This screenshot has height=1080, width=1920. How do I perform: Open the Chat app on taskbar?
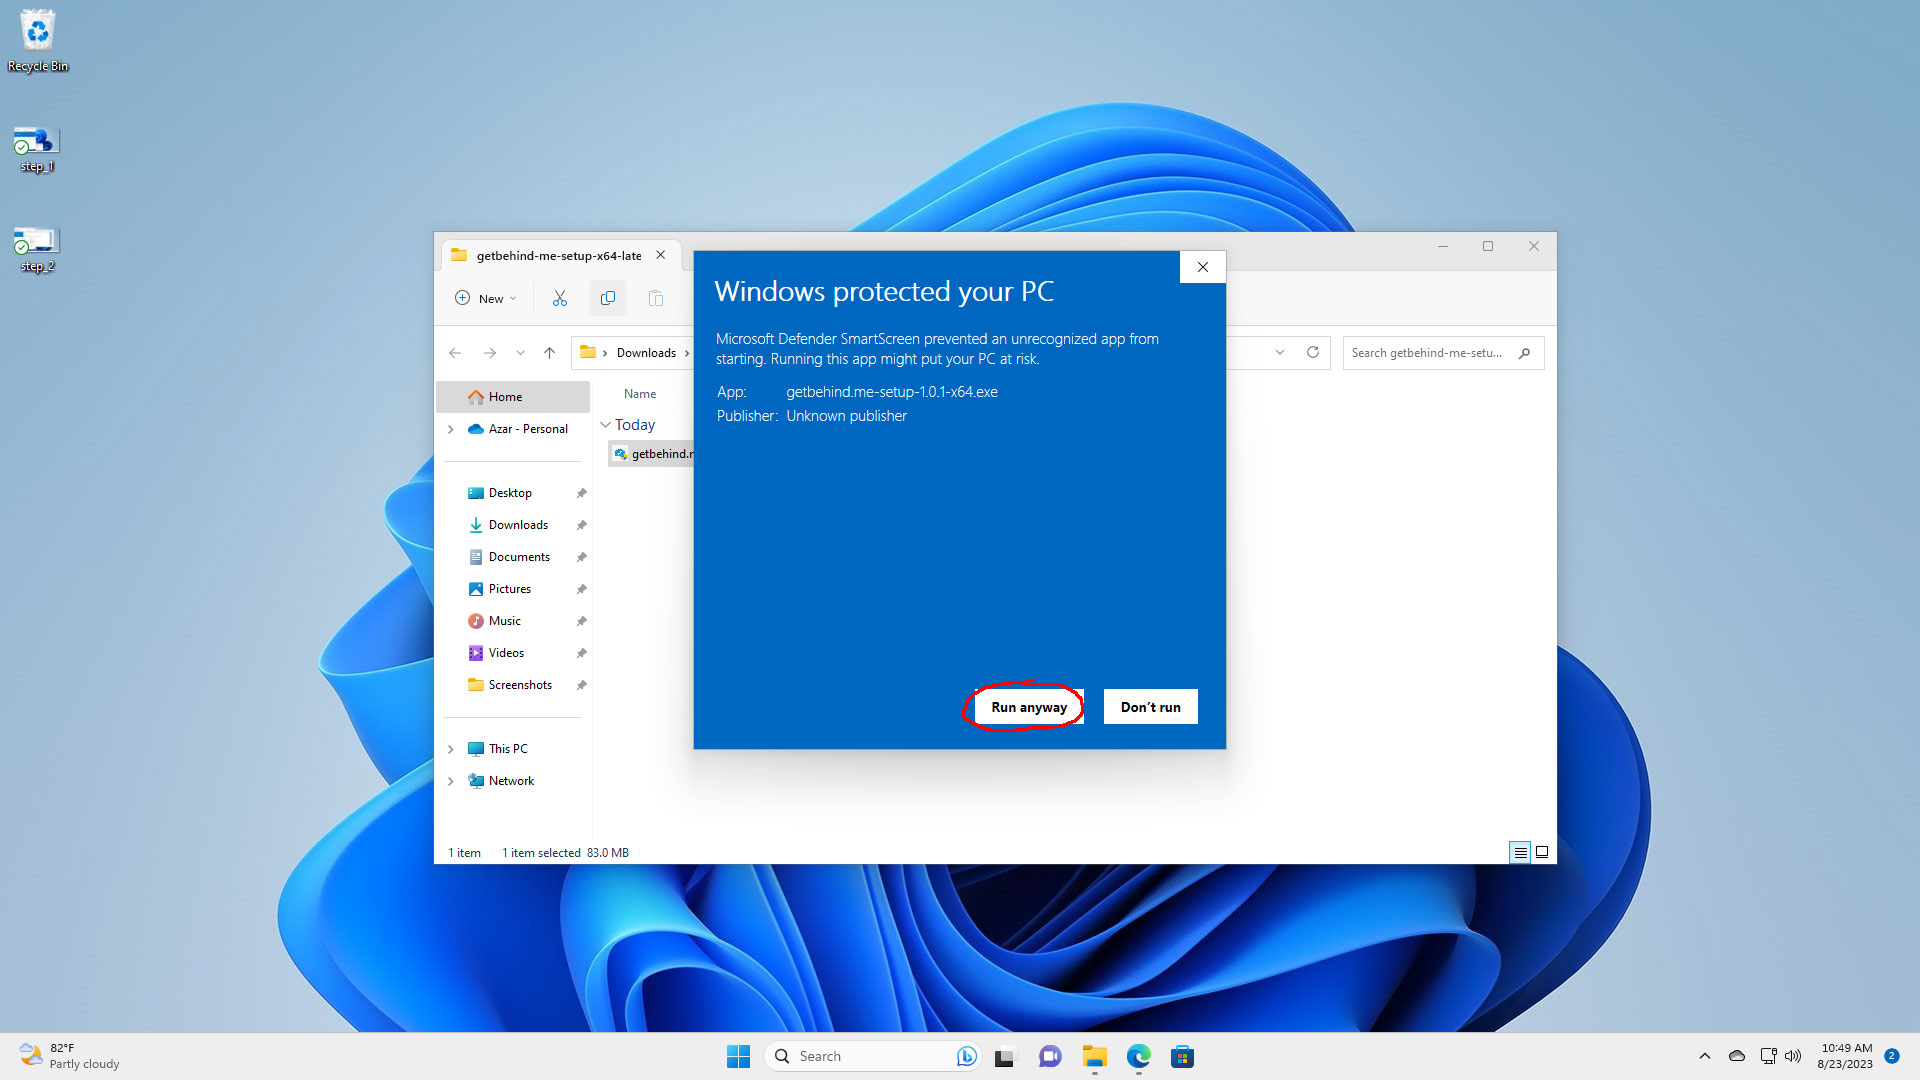[x=1050, y=1056]
